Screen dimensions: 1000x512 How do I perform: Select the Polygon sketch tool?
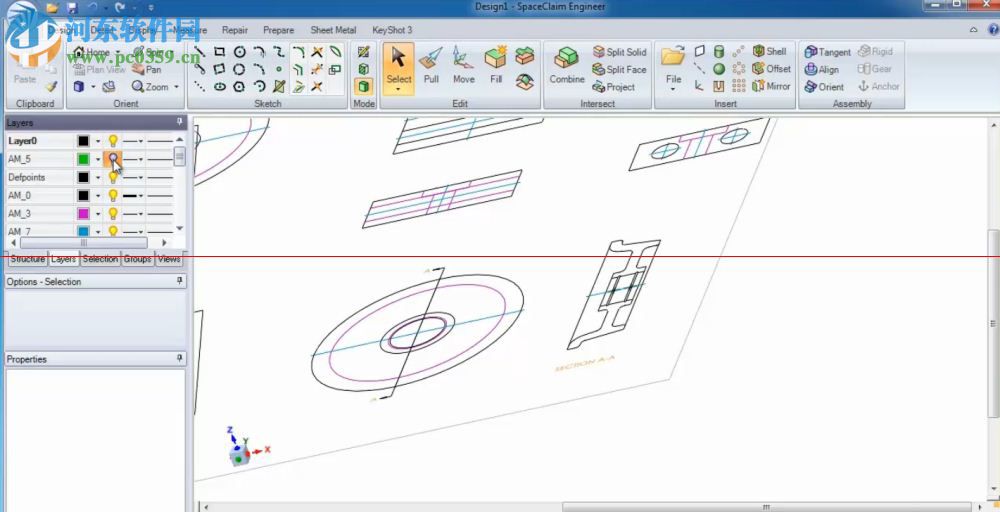239,87
